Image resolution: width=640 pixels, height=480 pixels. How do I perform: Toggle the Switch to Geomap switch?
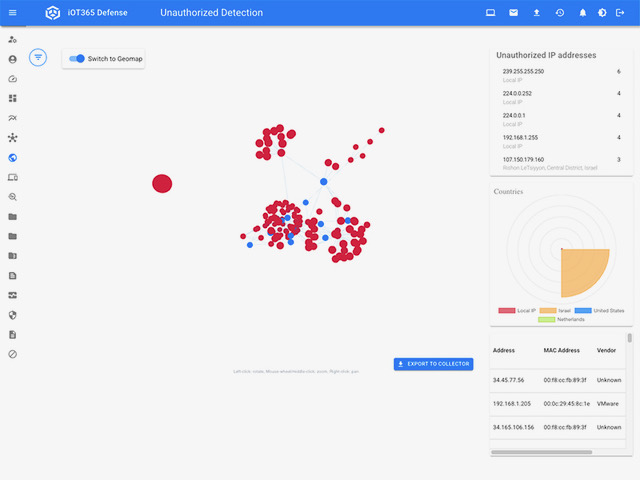(x=77, y=59)
